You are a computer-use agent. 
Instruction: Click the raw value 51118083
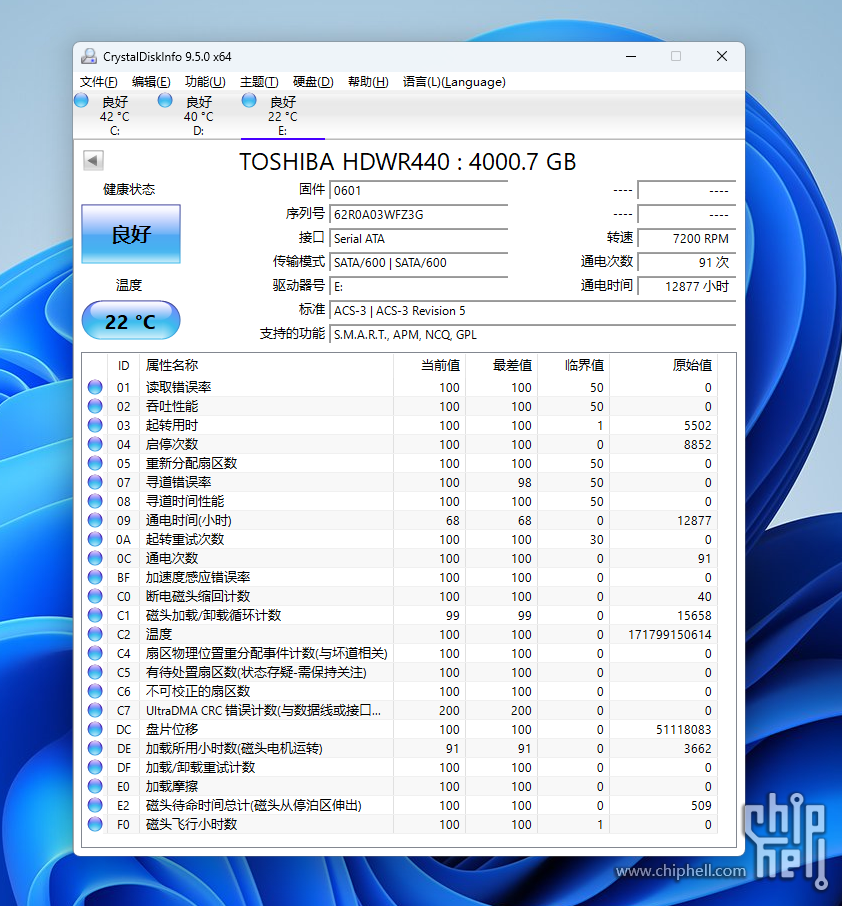coord(684,730)
